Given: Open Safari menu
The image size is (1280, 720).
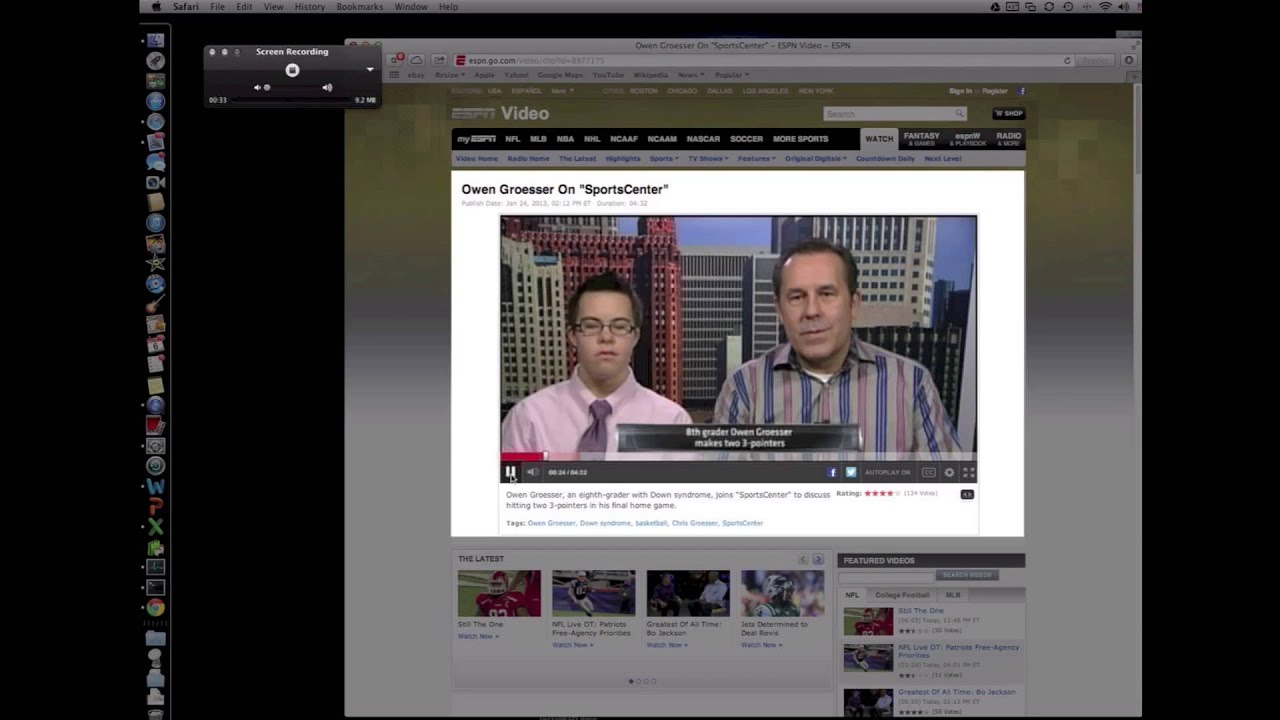Looking at the screenshot, I should (185, 7).
